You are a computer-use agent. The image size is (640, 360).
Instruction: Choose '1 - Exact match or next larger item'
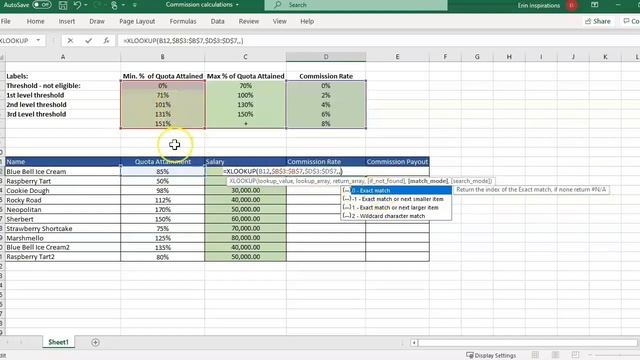tap(397, 207)
